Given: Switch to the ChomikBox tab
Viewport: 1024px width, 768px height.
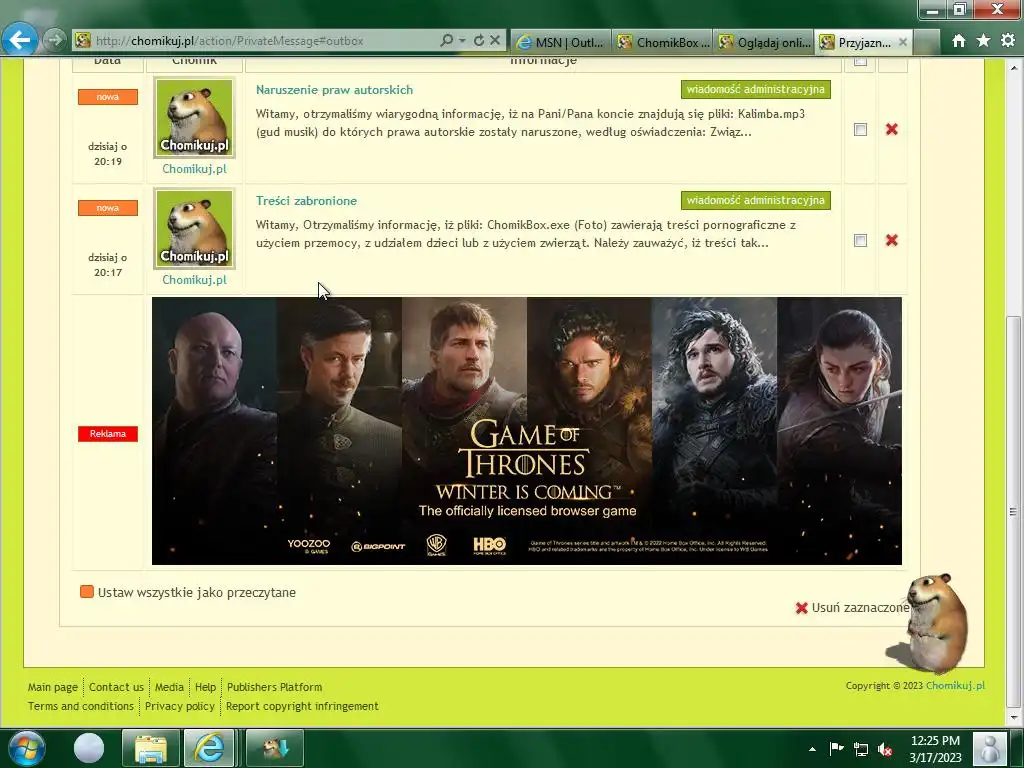Looking at the screenshot, I should coord(663,42).
